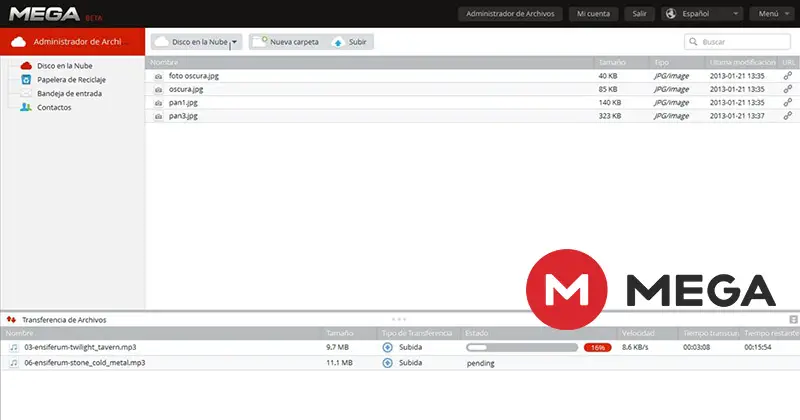Click the upload progress bar of twilight_tavern.mp3

click(521, 348)
